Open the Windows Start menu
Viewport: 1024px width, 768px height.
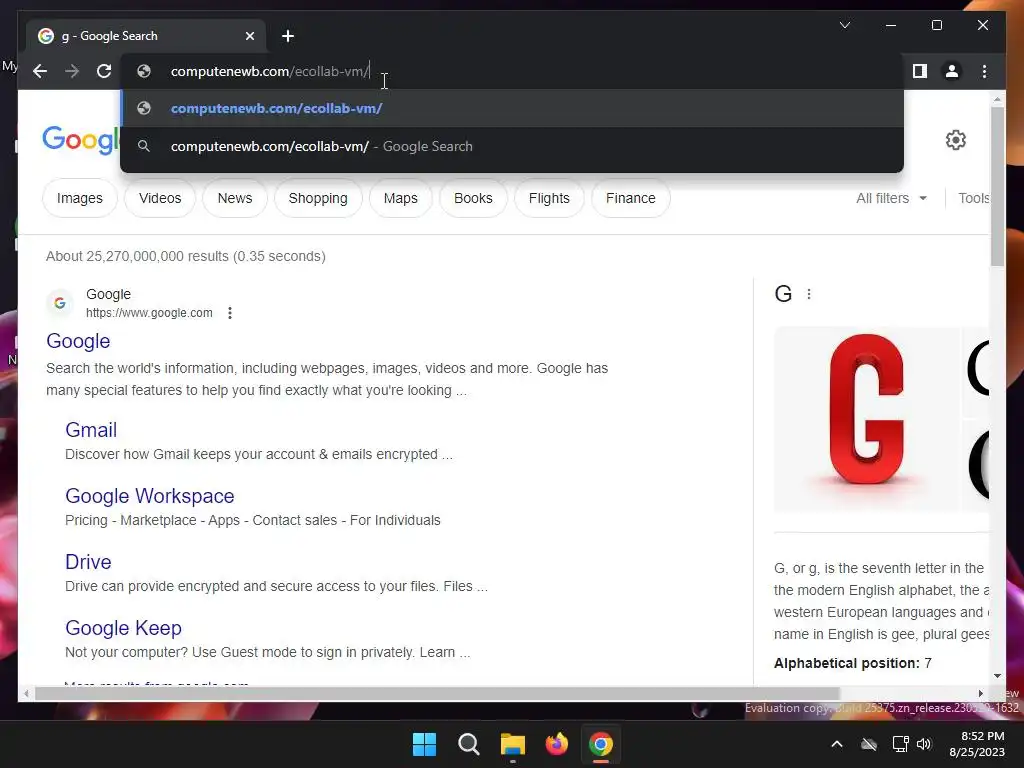click(x=424, y=744)
